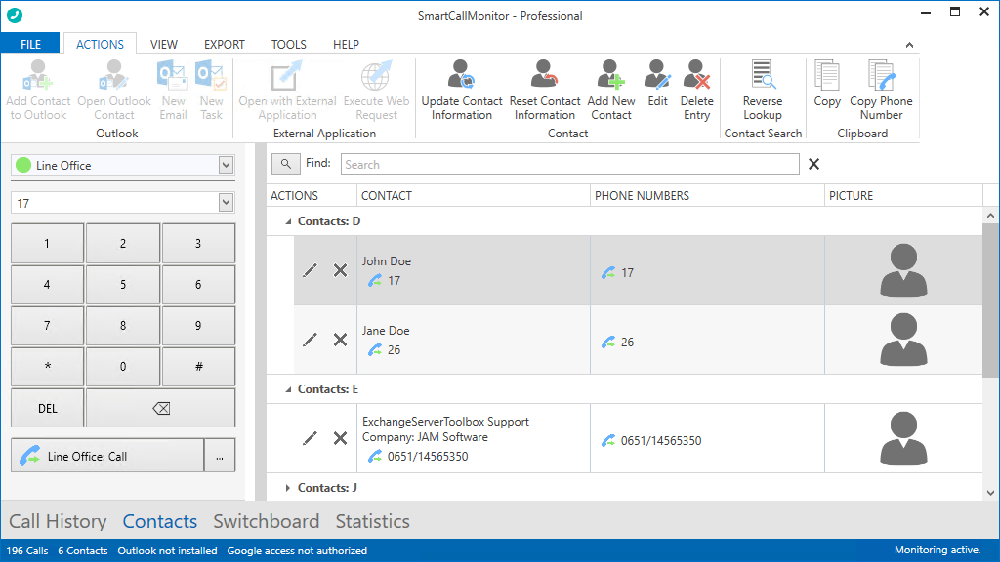Click contact list scrollbar down arrow
Viewport: 1000px width, 562px height.
(990, 492)
